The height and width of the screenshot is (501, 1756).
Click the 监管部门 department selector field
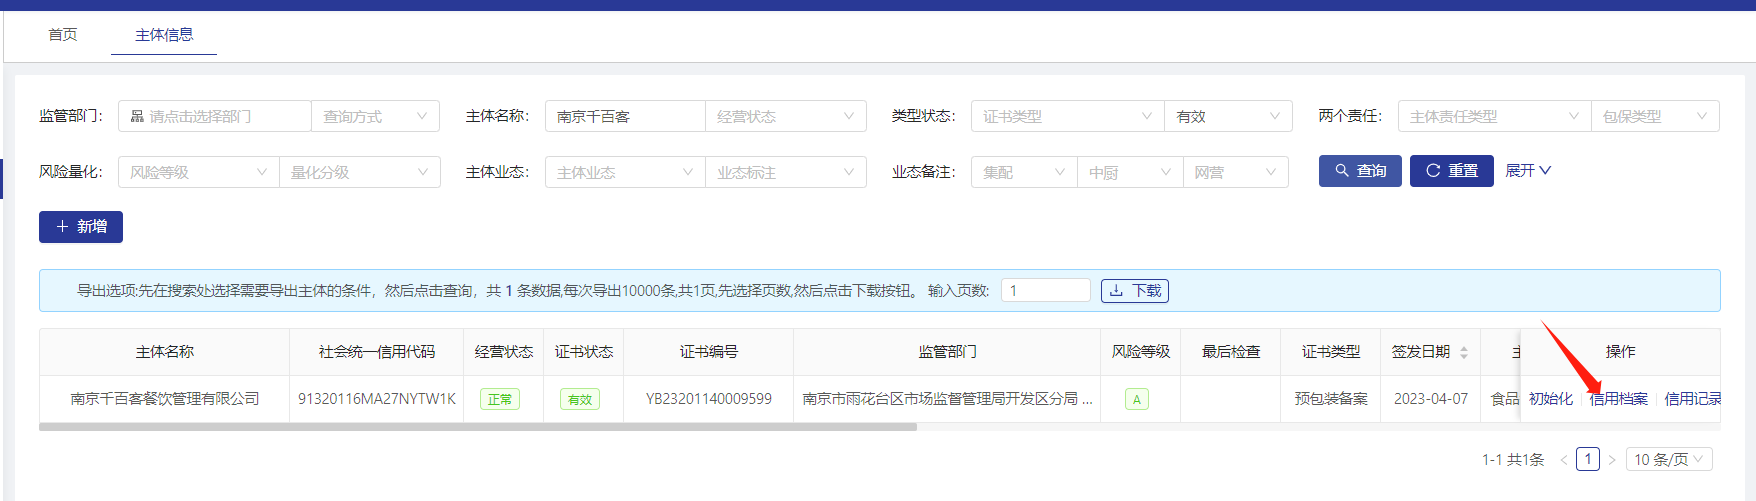pyautogui.click(x=214, y=116)
